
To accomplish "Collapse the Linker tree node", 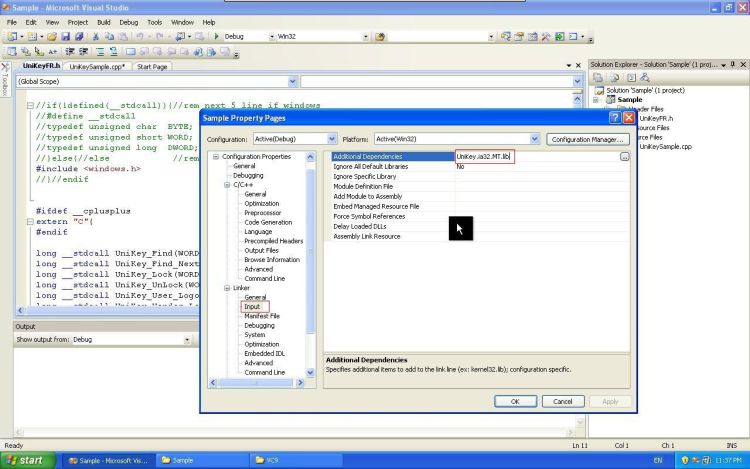I will point(227,288).
